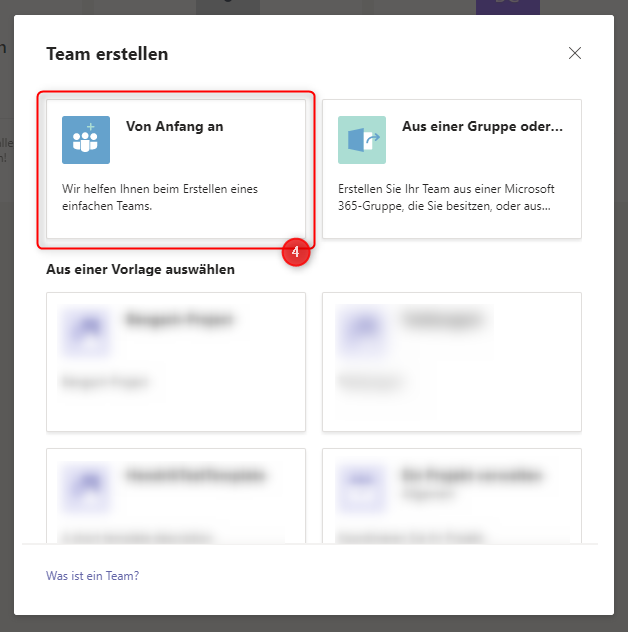Pick the bottom-left template card
This screenshot has height=632, width=628.
tap(176, 510)
